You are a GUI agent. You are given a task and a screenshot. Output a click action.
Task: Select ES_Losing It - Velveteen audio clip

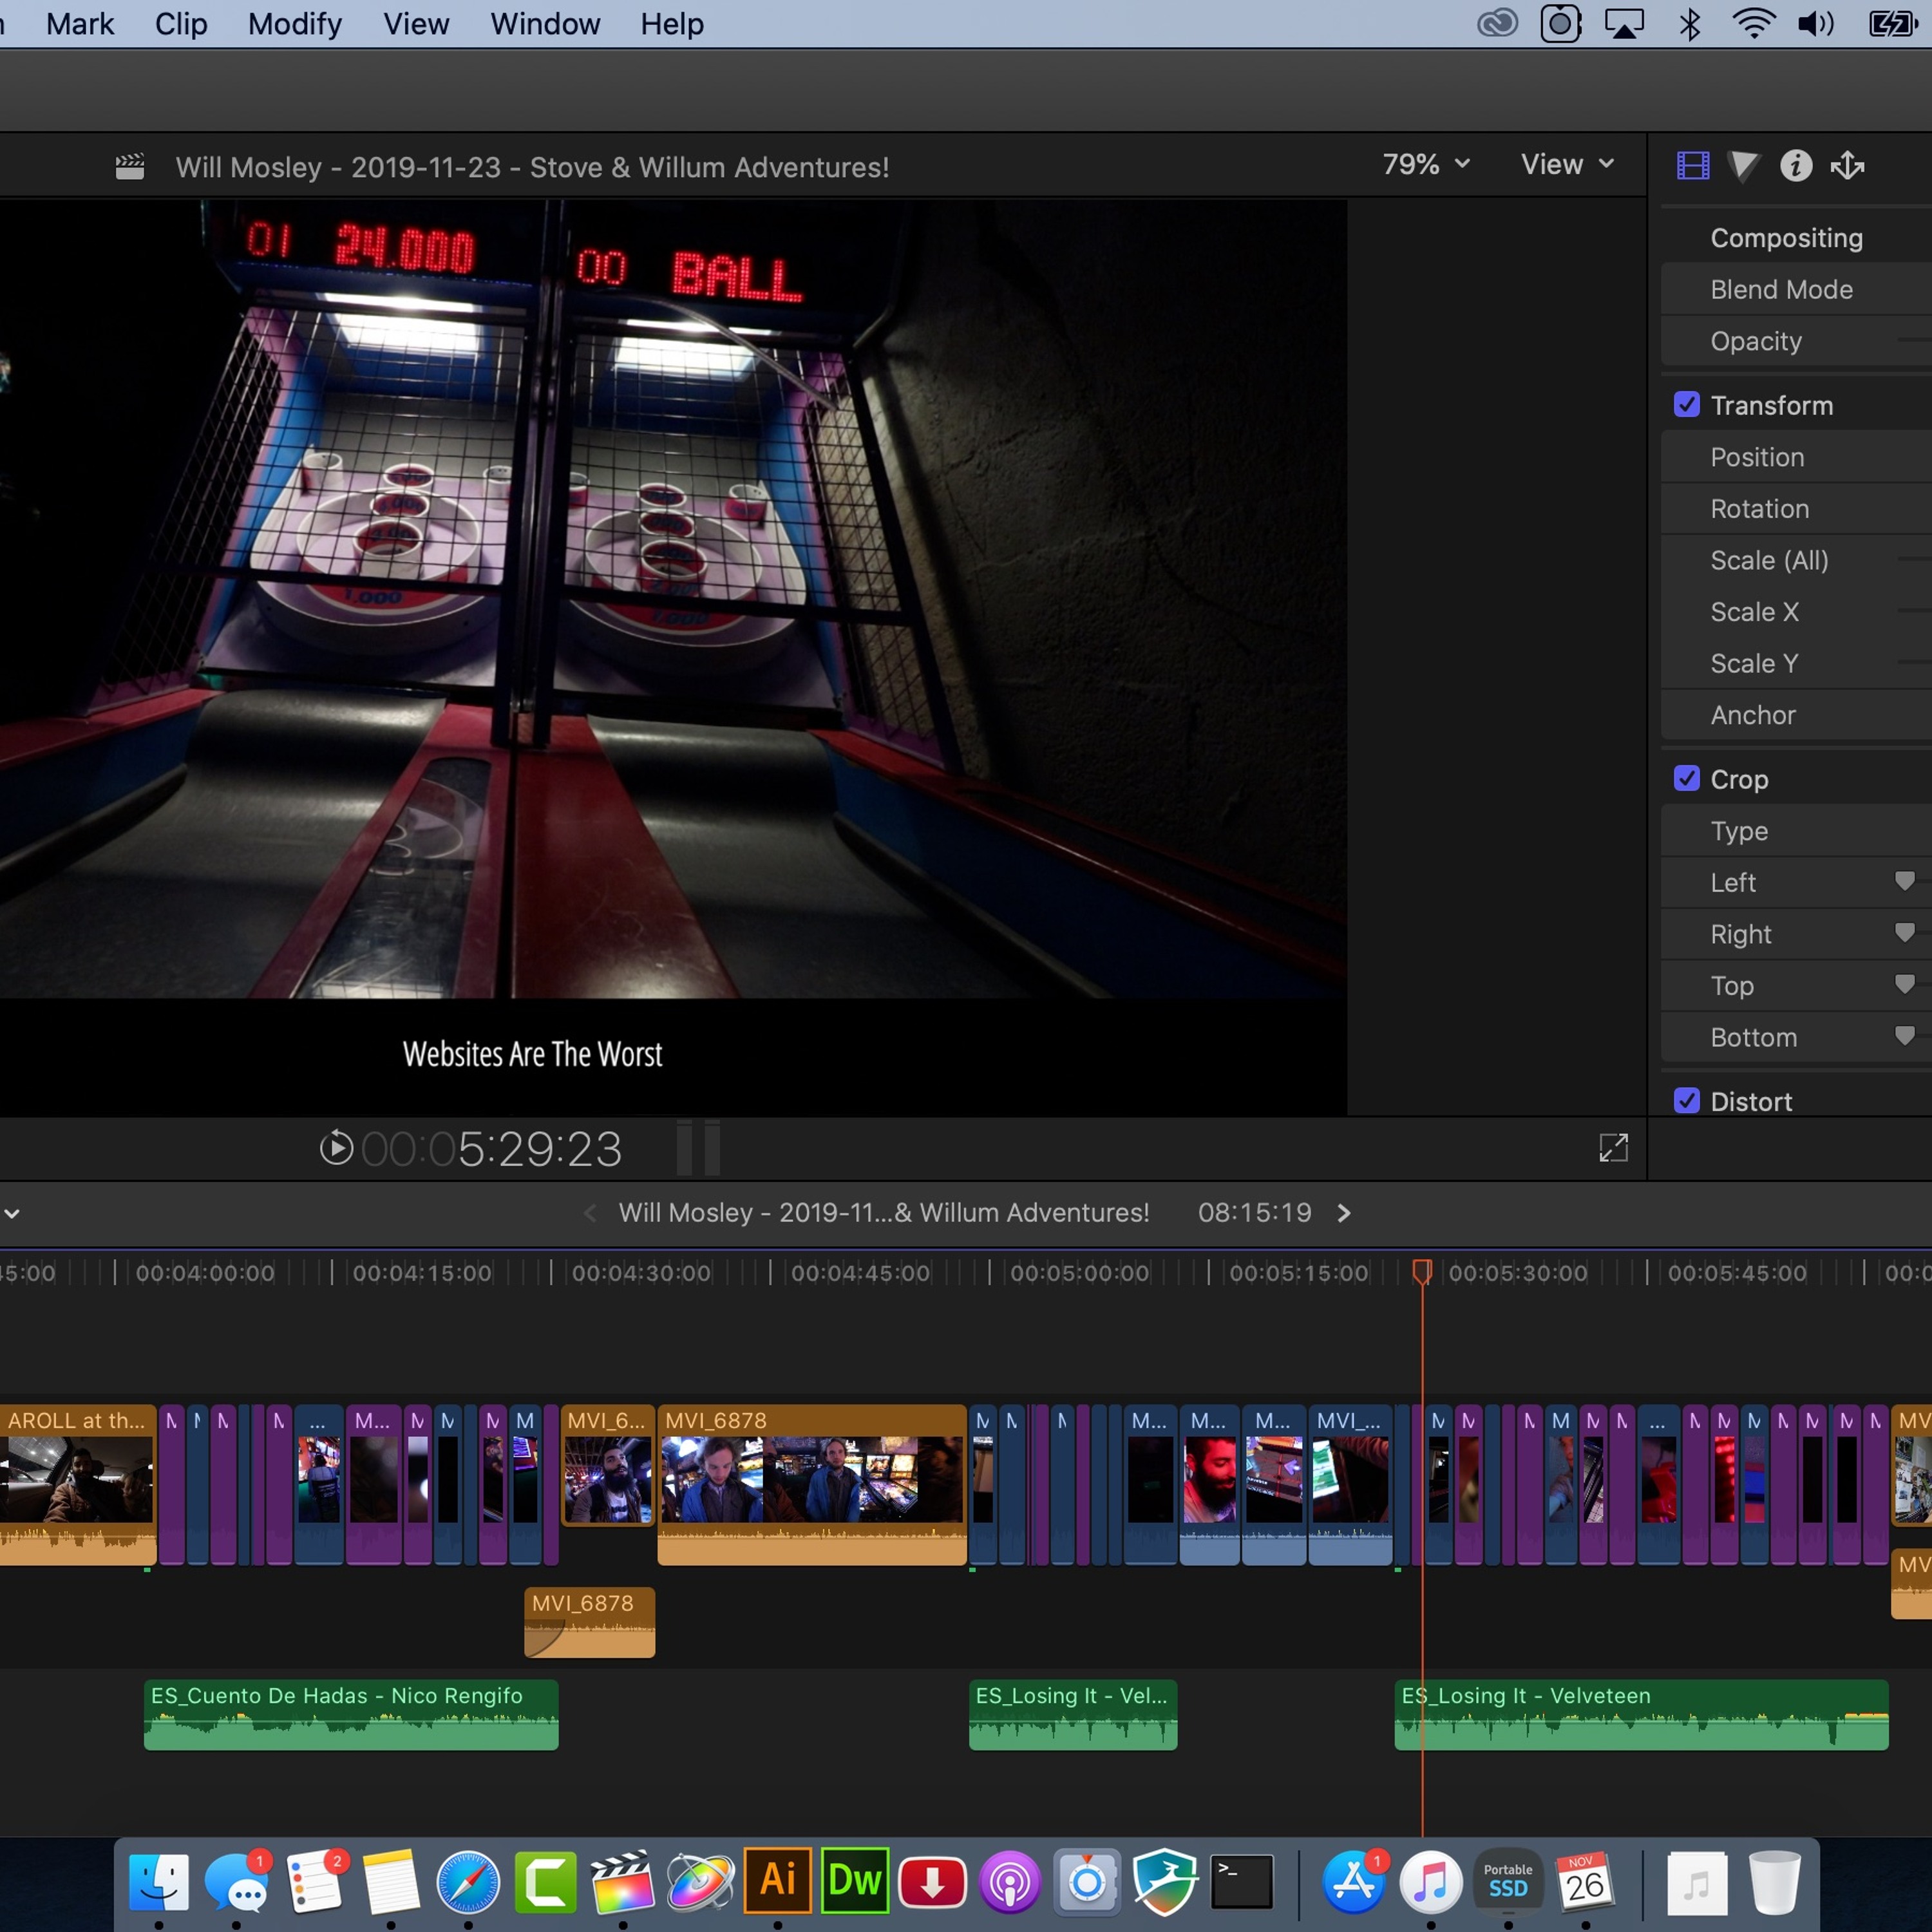pyautogui.click(x=1641, y=1714)
